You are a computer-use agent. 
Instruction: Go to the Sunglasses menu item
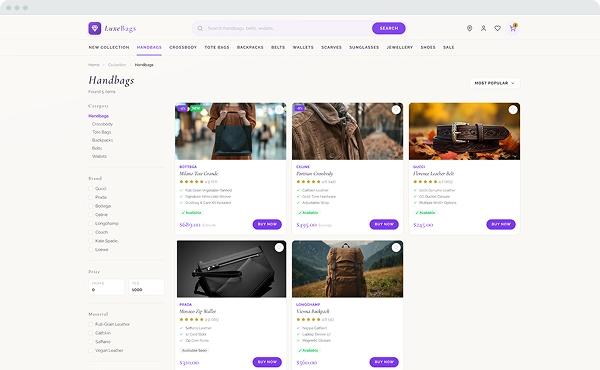tap(364, 47)
